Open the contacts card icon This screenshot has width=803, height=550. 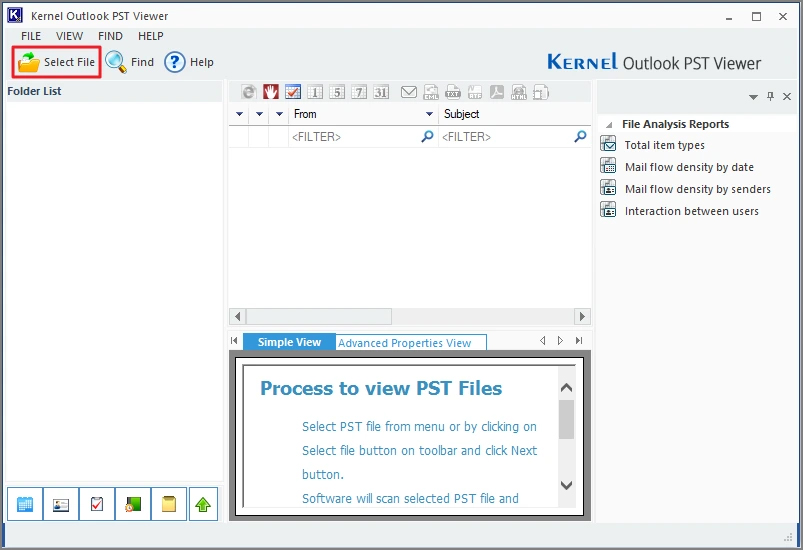(x=61, y=505)
